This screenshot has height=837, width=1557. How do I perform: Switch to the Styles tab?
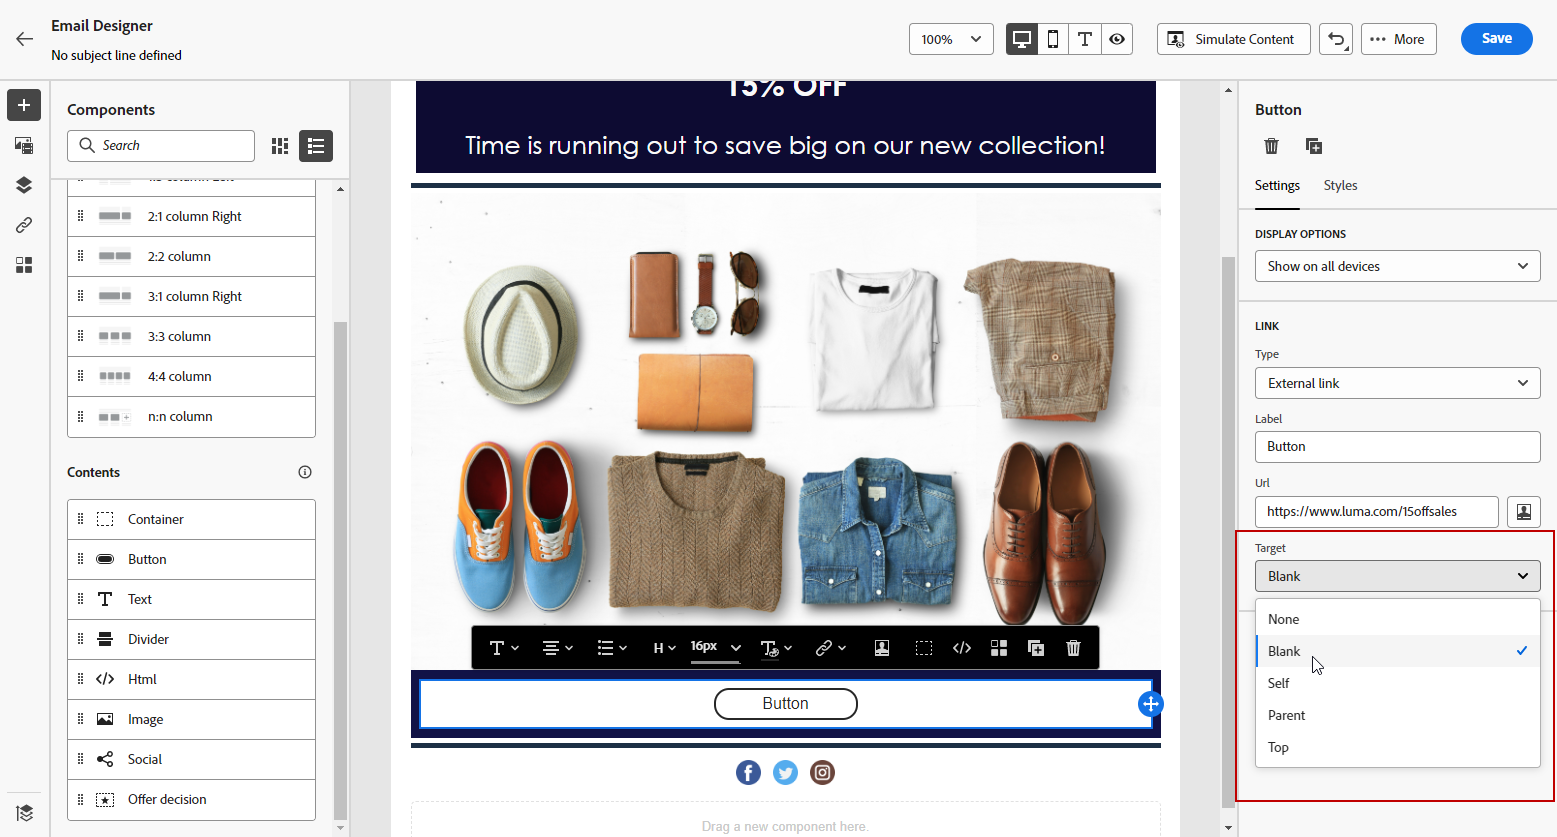point(1340,186)
